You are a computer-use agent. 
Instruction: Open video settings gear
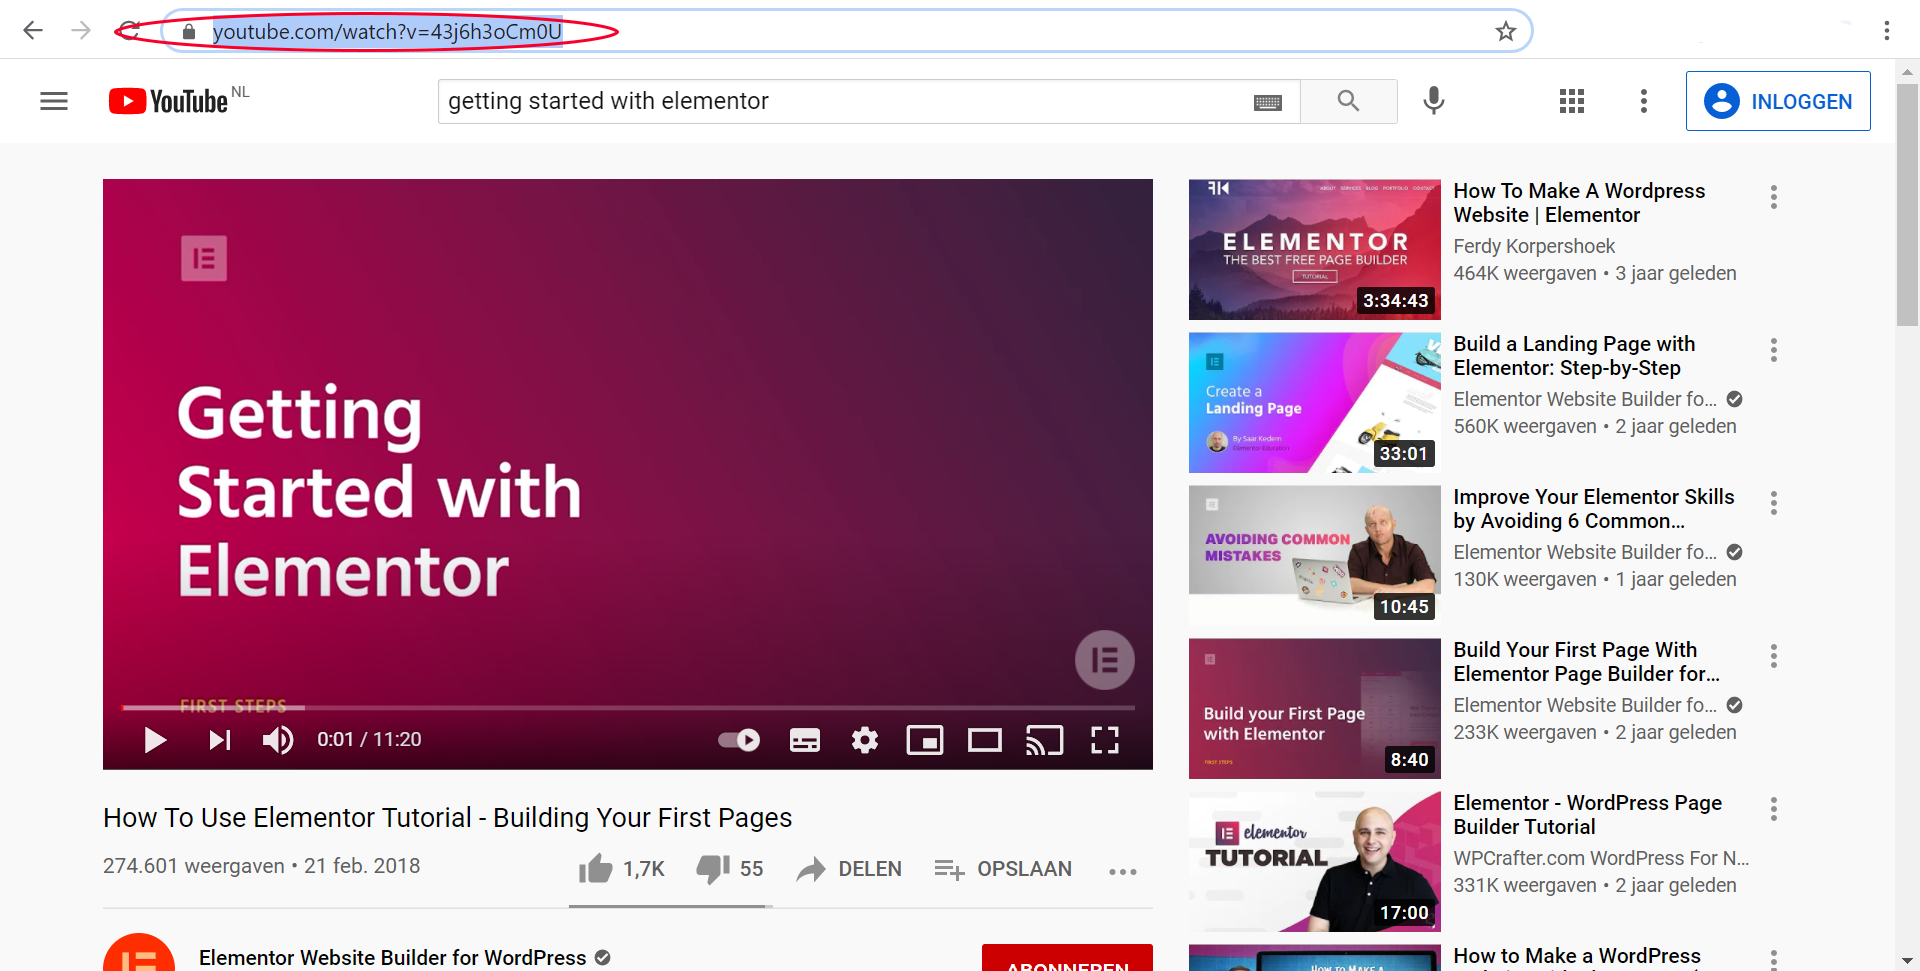[864, 740]
